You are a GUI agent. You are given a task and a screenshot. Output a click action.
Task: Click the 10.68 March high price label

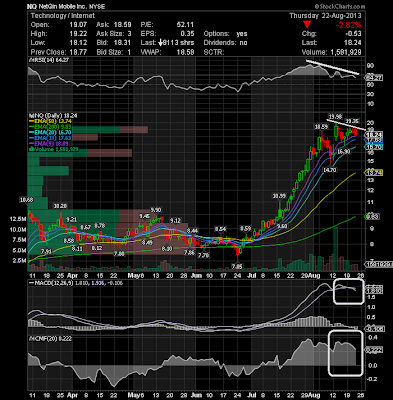click(26, 200)
